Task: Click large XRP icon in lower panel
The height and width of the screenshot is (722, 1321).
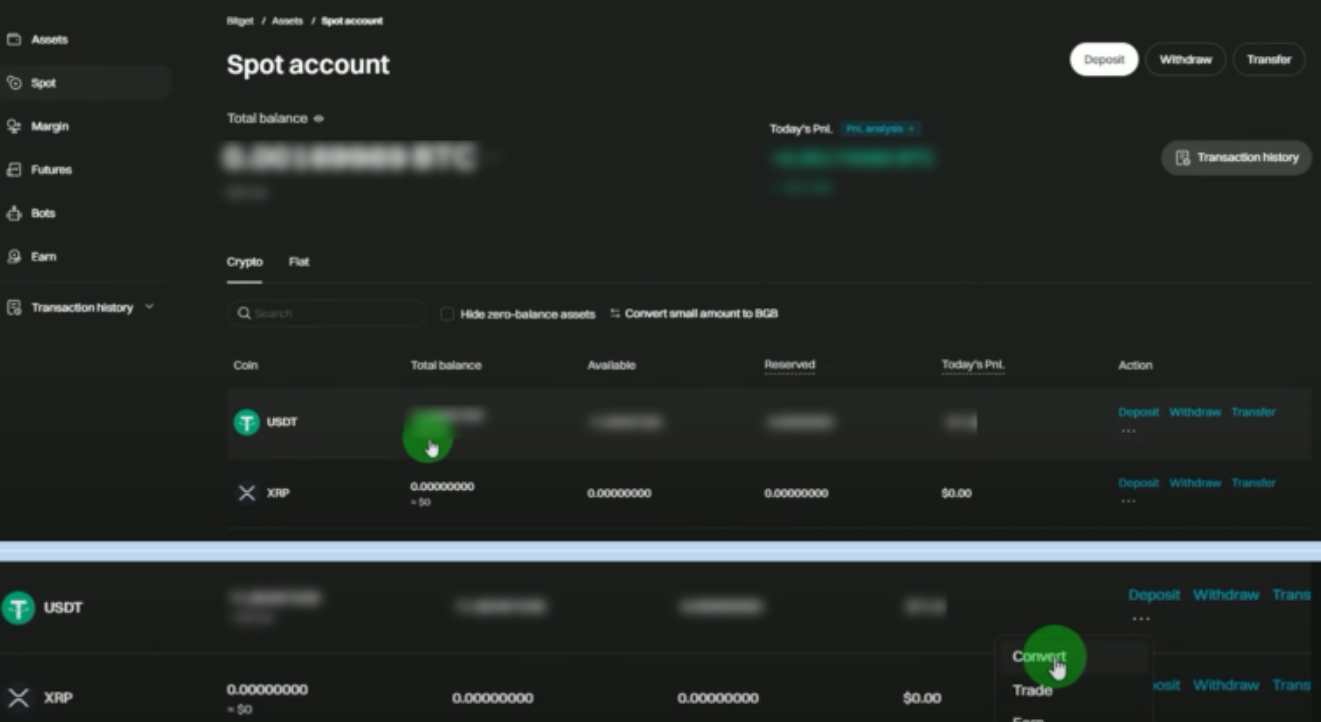Action: (18, 697)
